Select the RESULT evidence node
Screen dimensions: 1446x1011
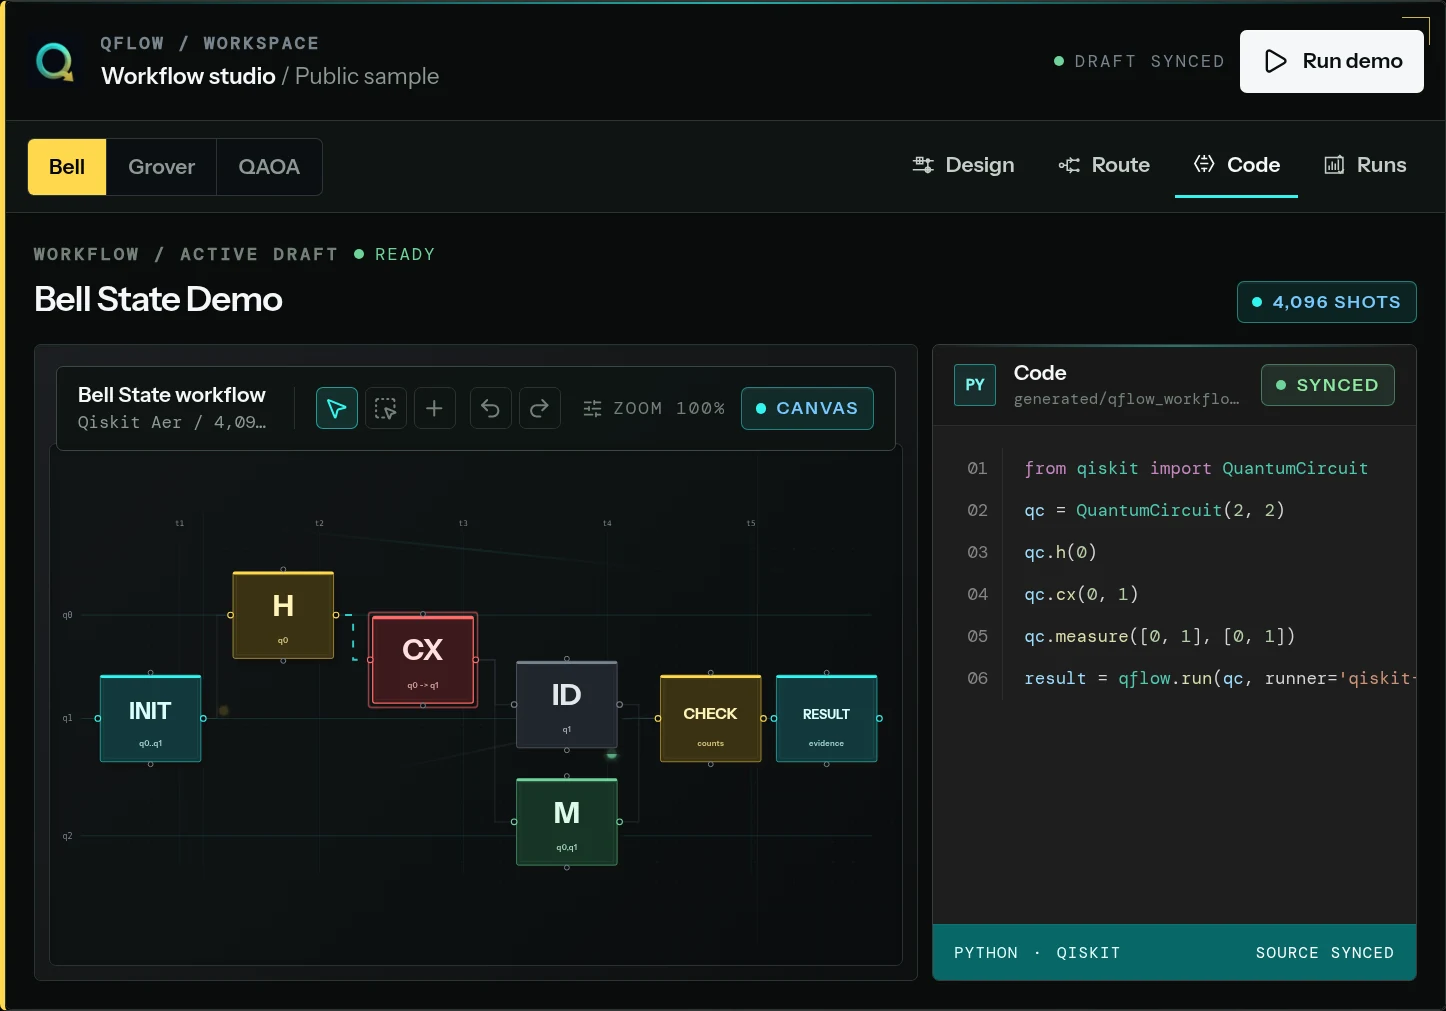tap(826, 719)
